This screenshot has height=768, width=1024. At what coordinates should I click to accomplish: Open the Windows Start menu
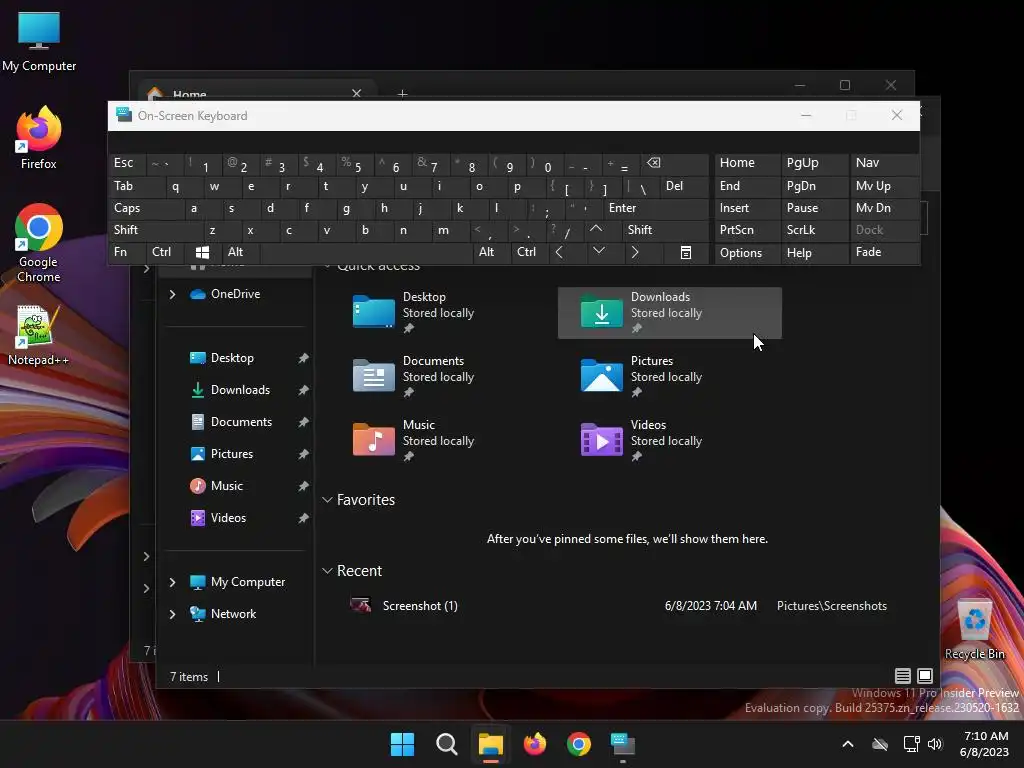point(402,744)
